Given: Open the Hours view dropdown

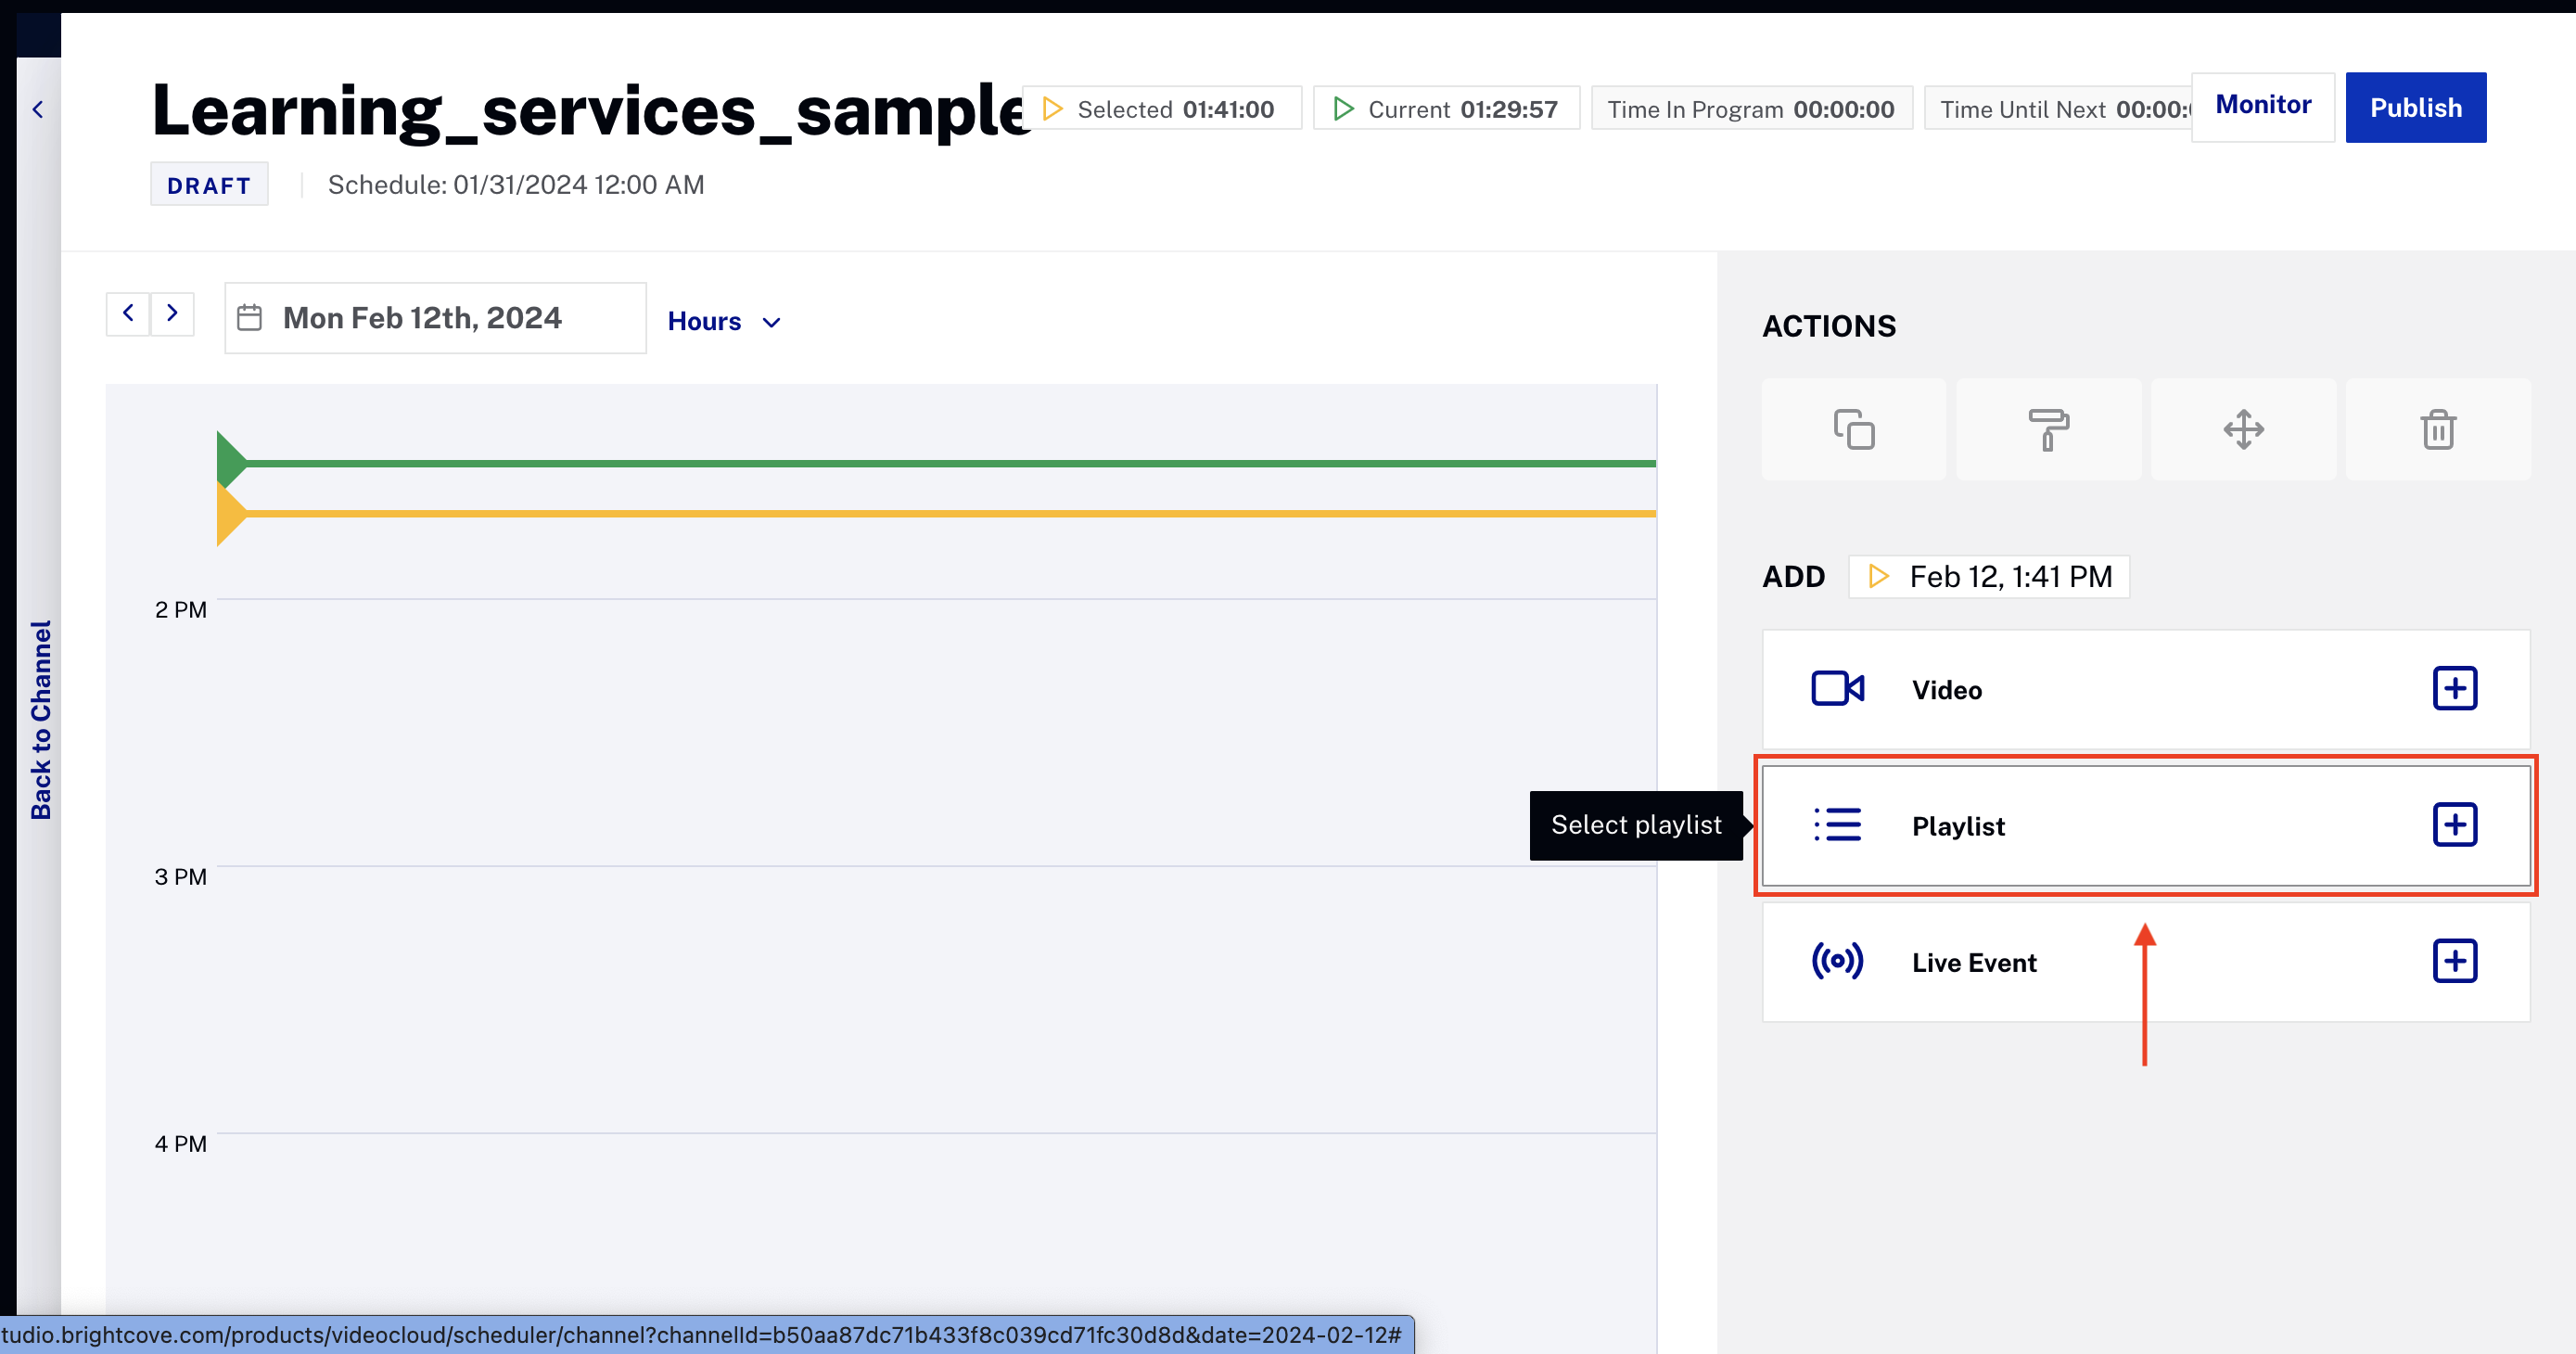Looking at the screenshot, I should tap(724, 321).
